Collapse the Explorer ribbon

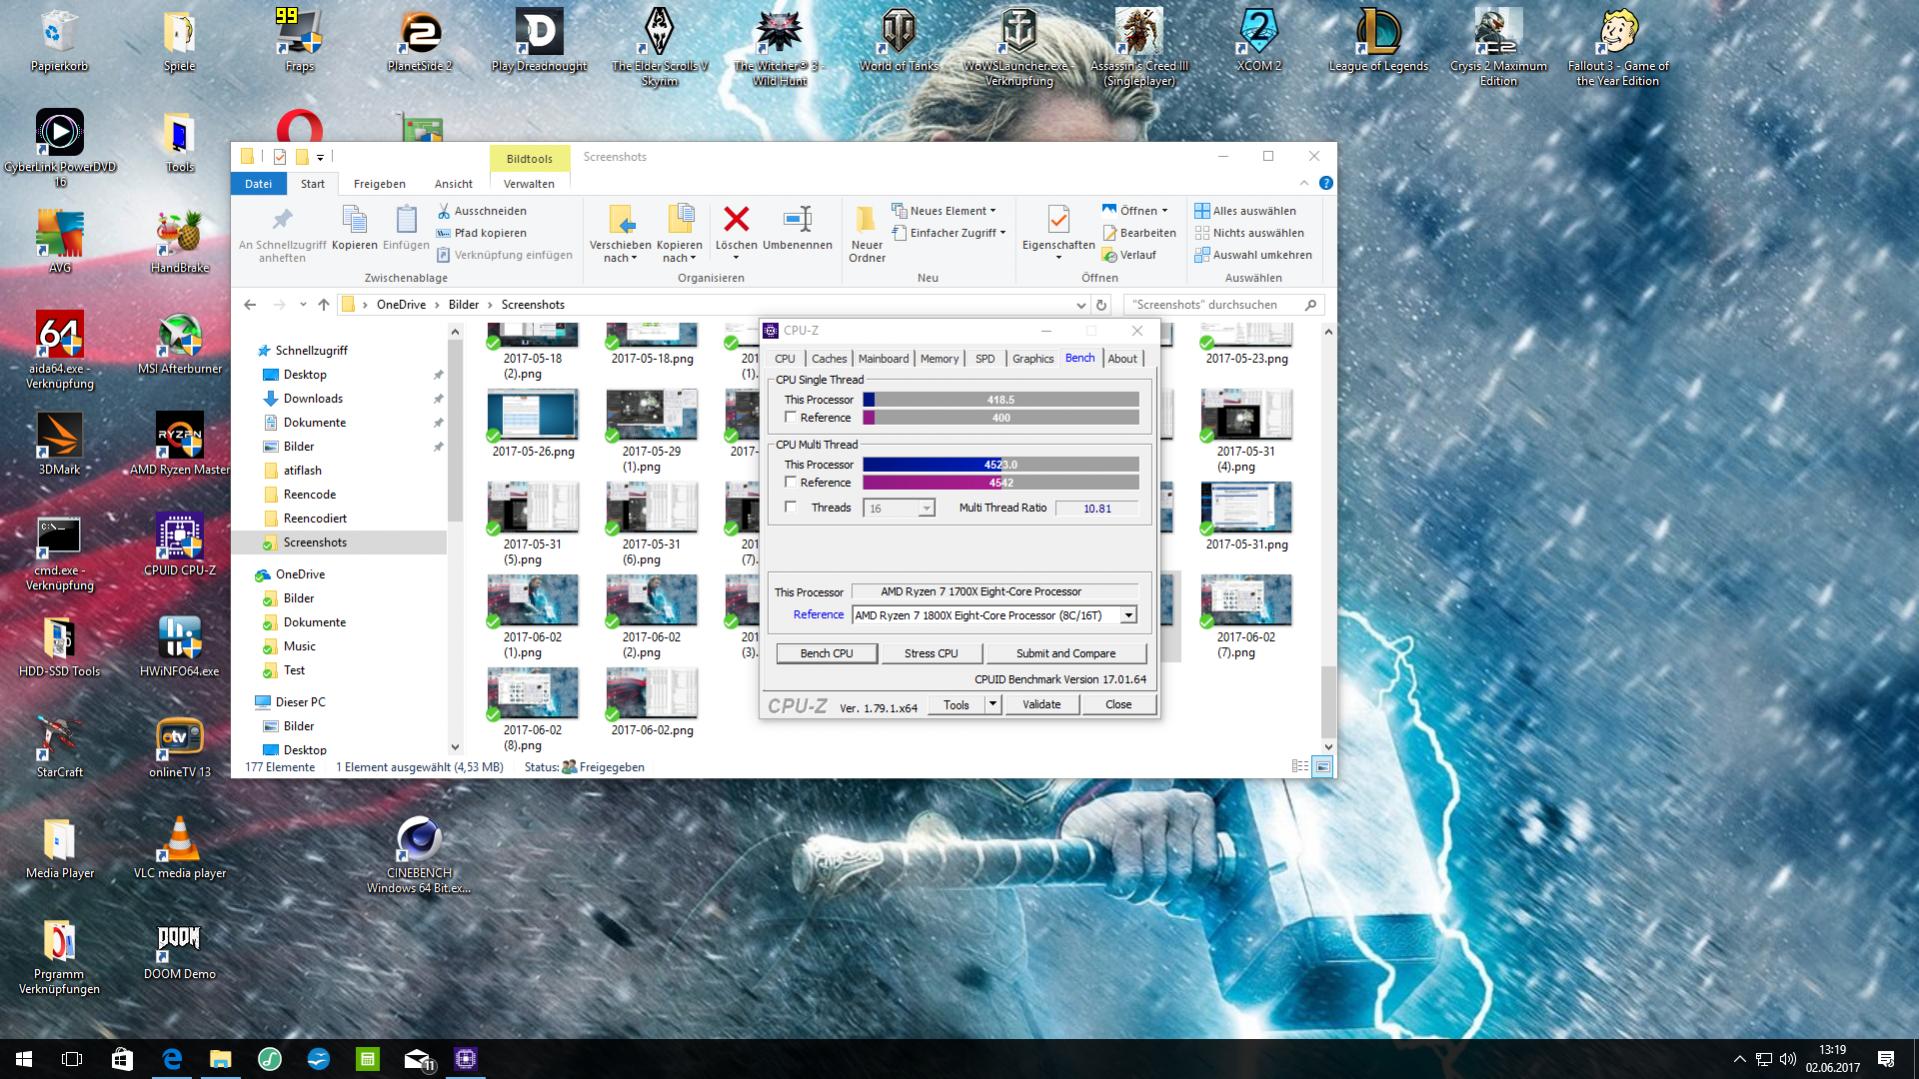(1304, 183)
